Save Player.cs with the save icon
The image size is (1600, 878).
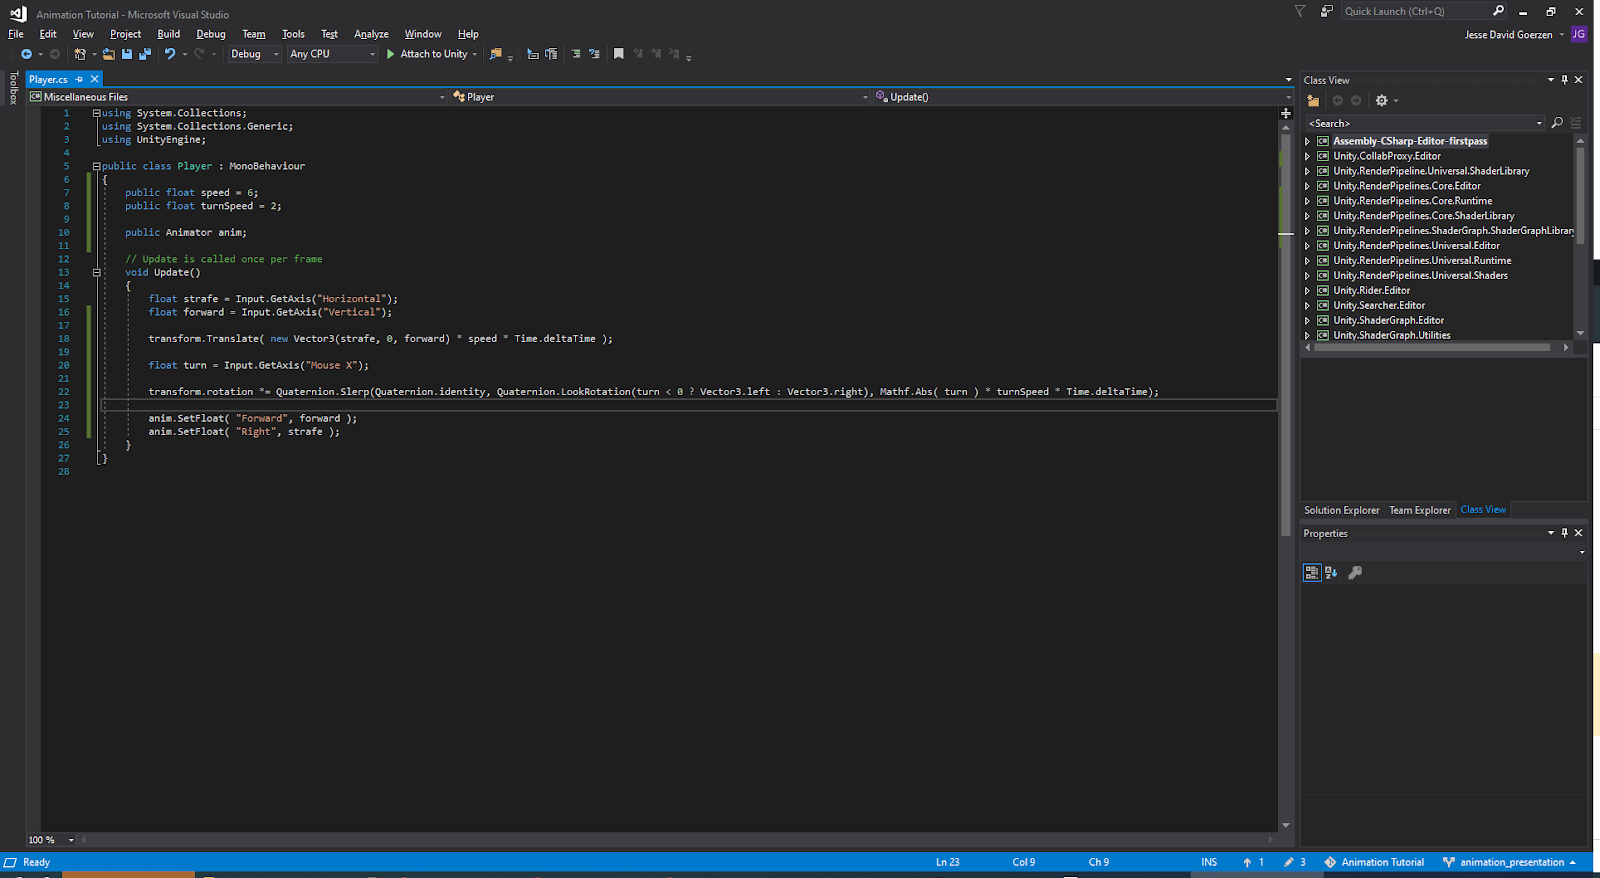point(127,54)
